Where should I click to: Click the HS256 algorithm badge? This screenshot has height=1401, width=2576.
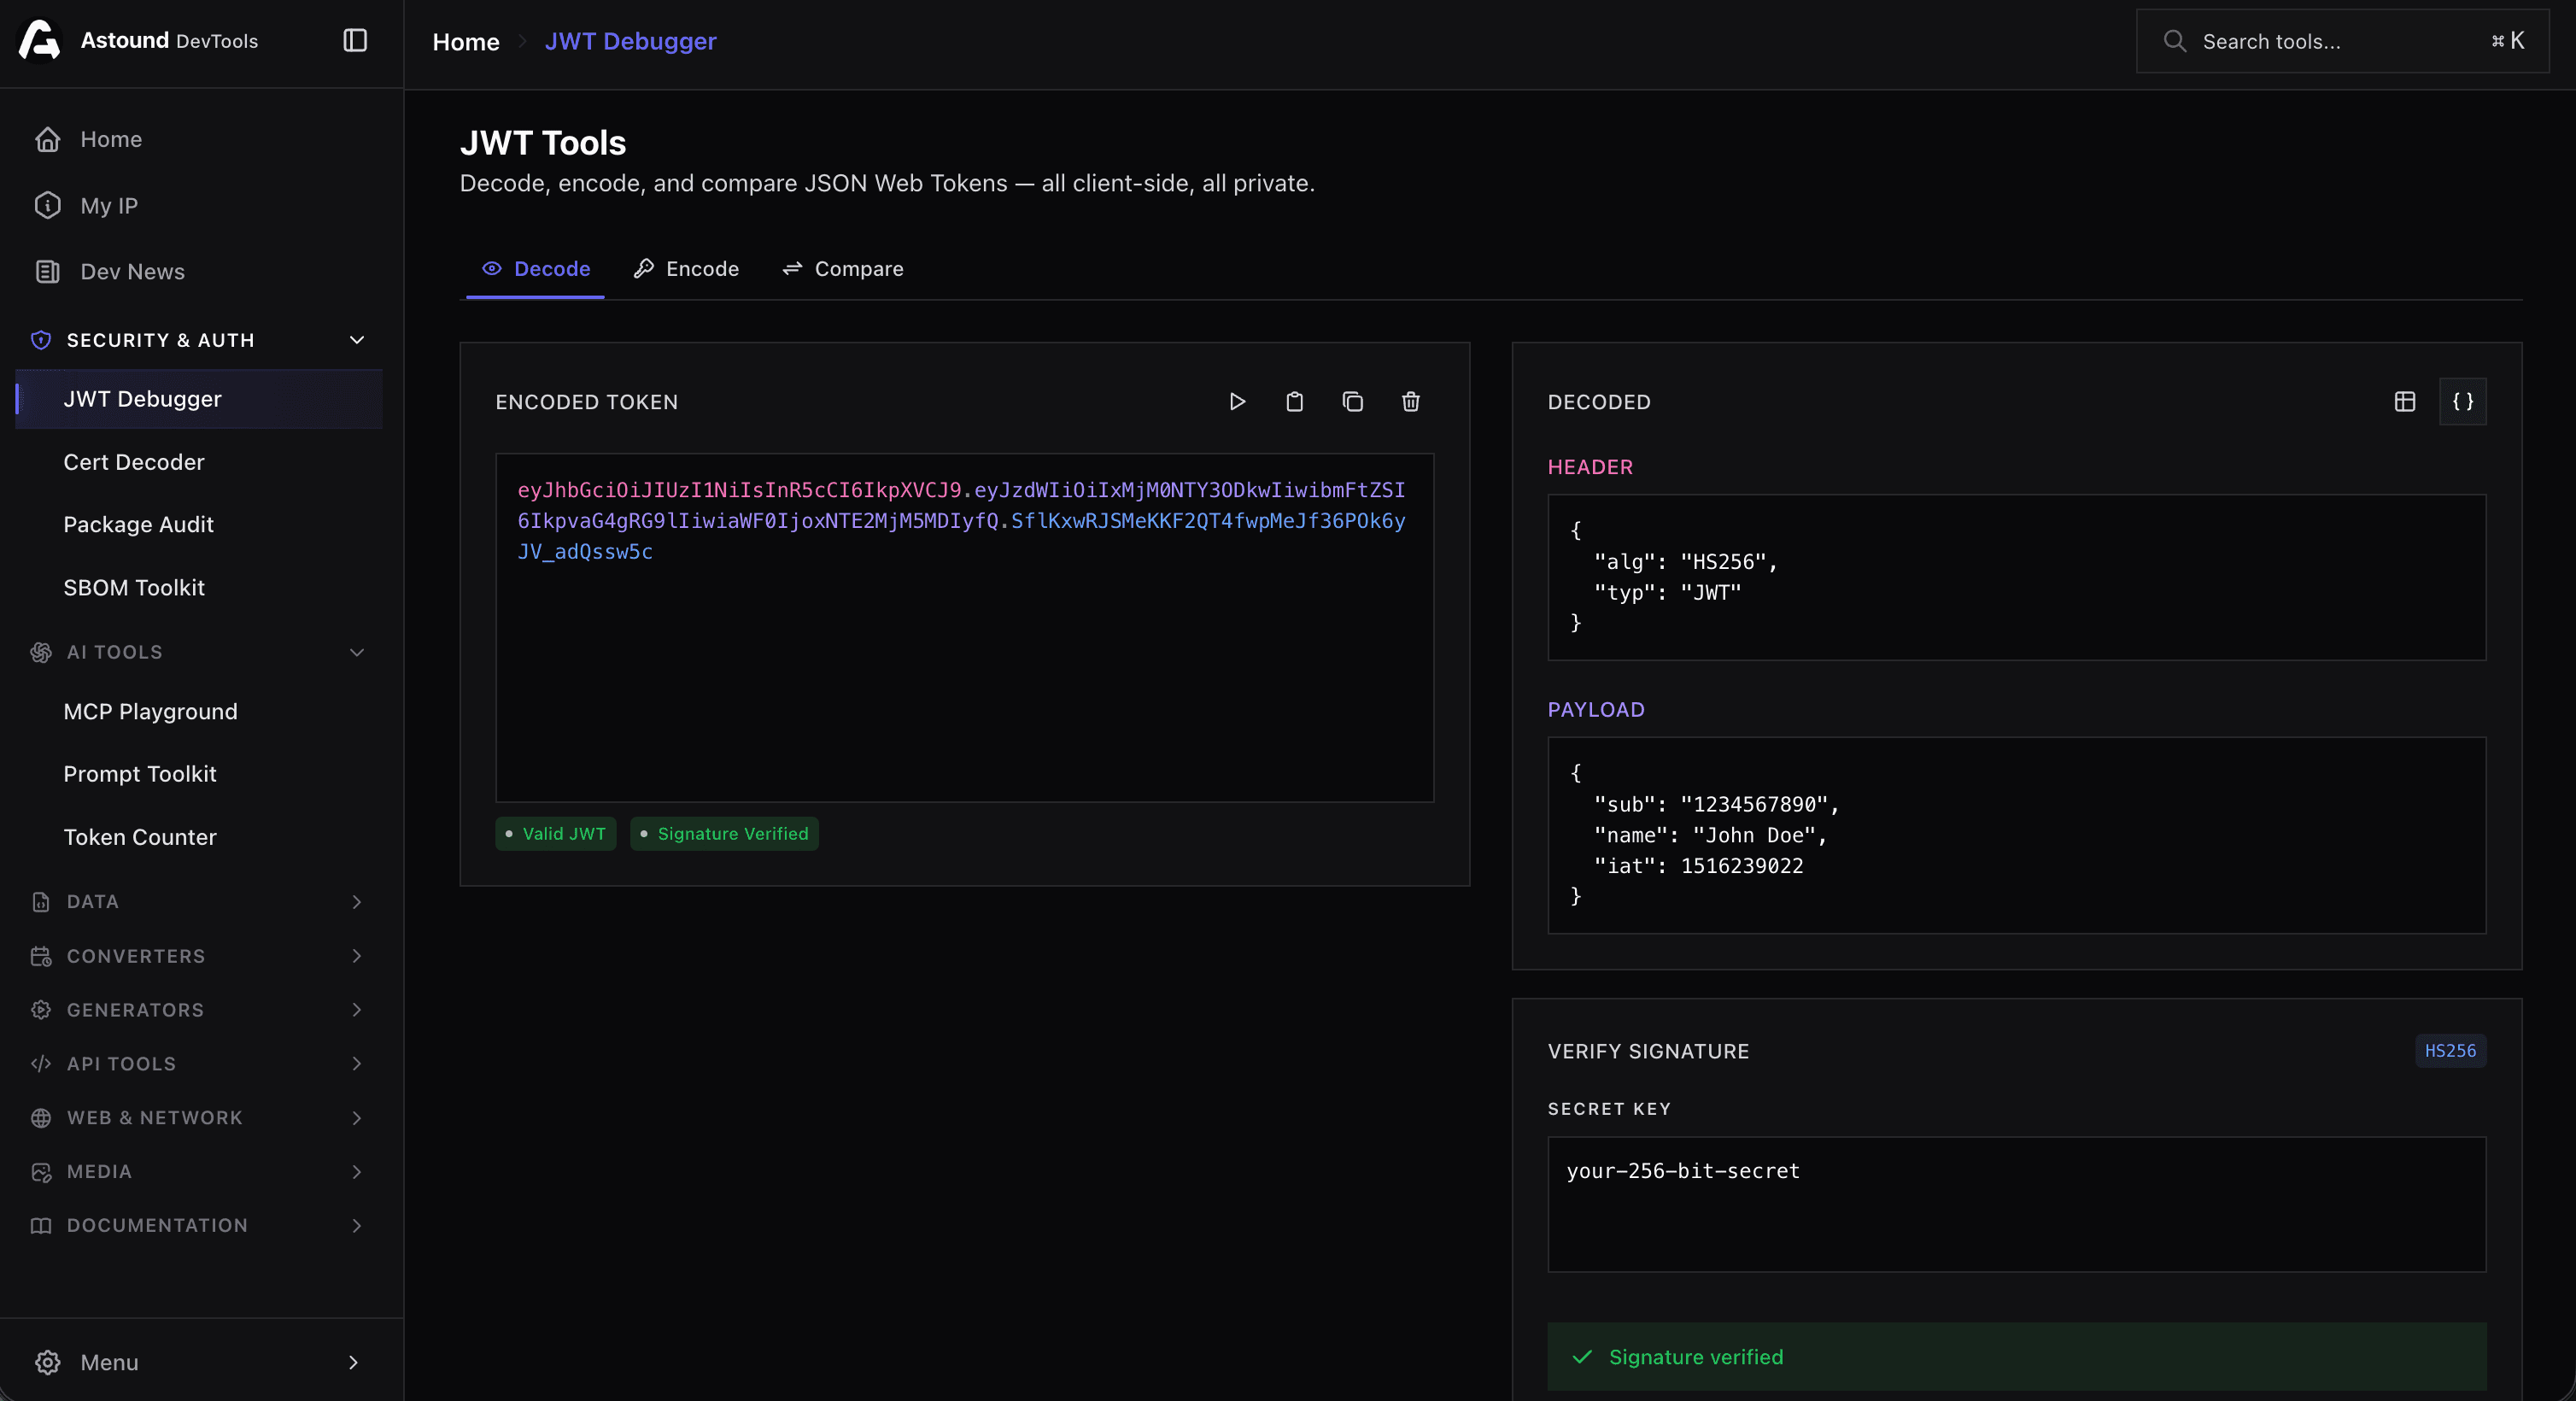pos(2450,1051)
